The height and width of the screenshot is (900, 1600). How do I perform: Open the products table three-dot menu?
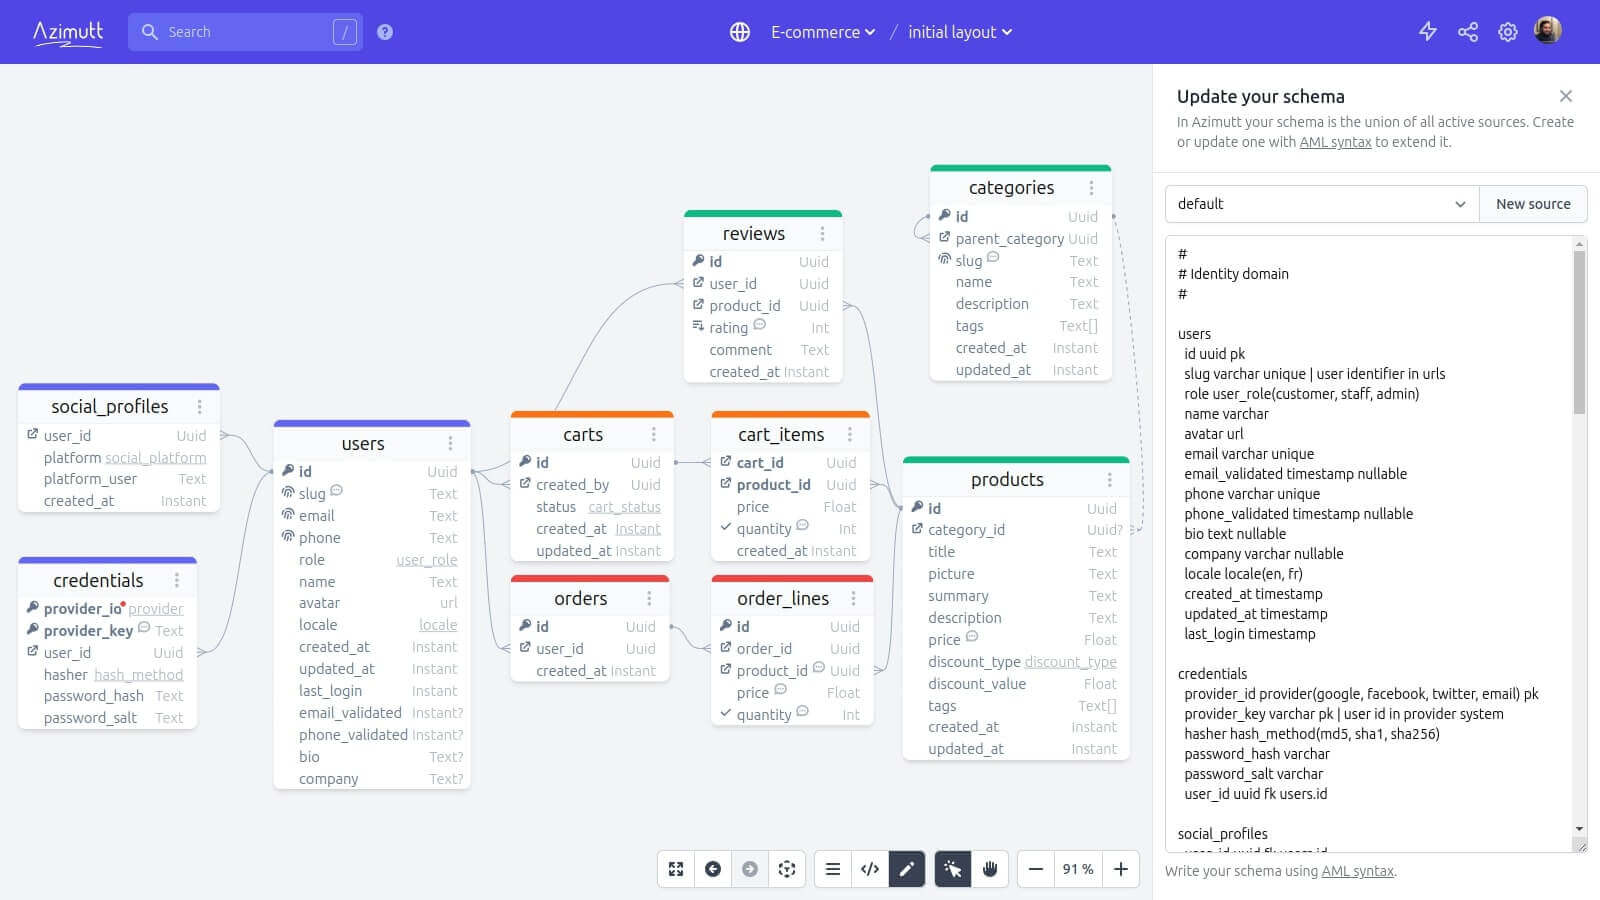coord(1109,480)
